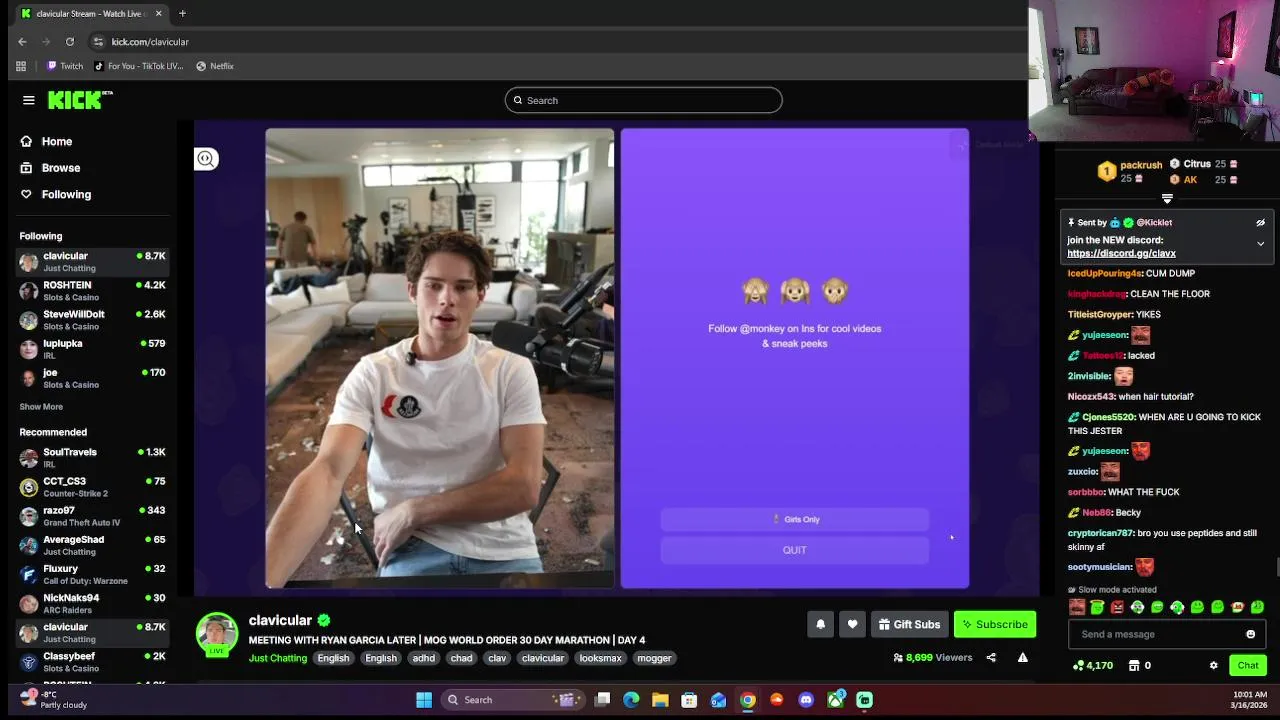1280x720 pixels.
Task: Open NickNaks94 recommended channel
Action: (x=93, y=603)
